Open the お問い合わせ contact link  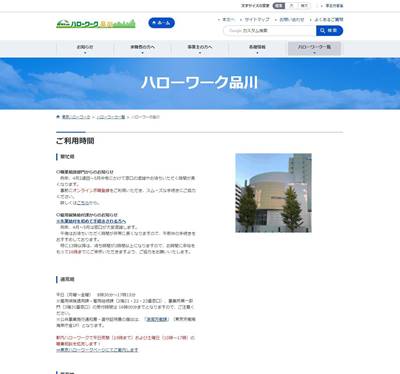292,20
